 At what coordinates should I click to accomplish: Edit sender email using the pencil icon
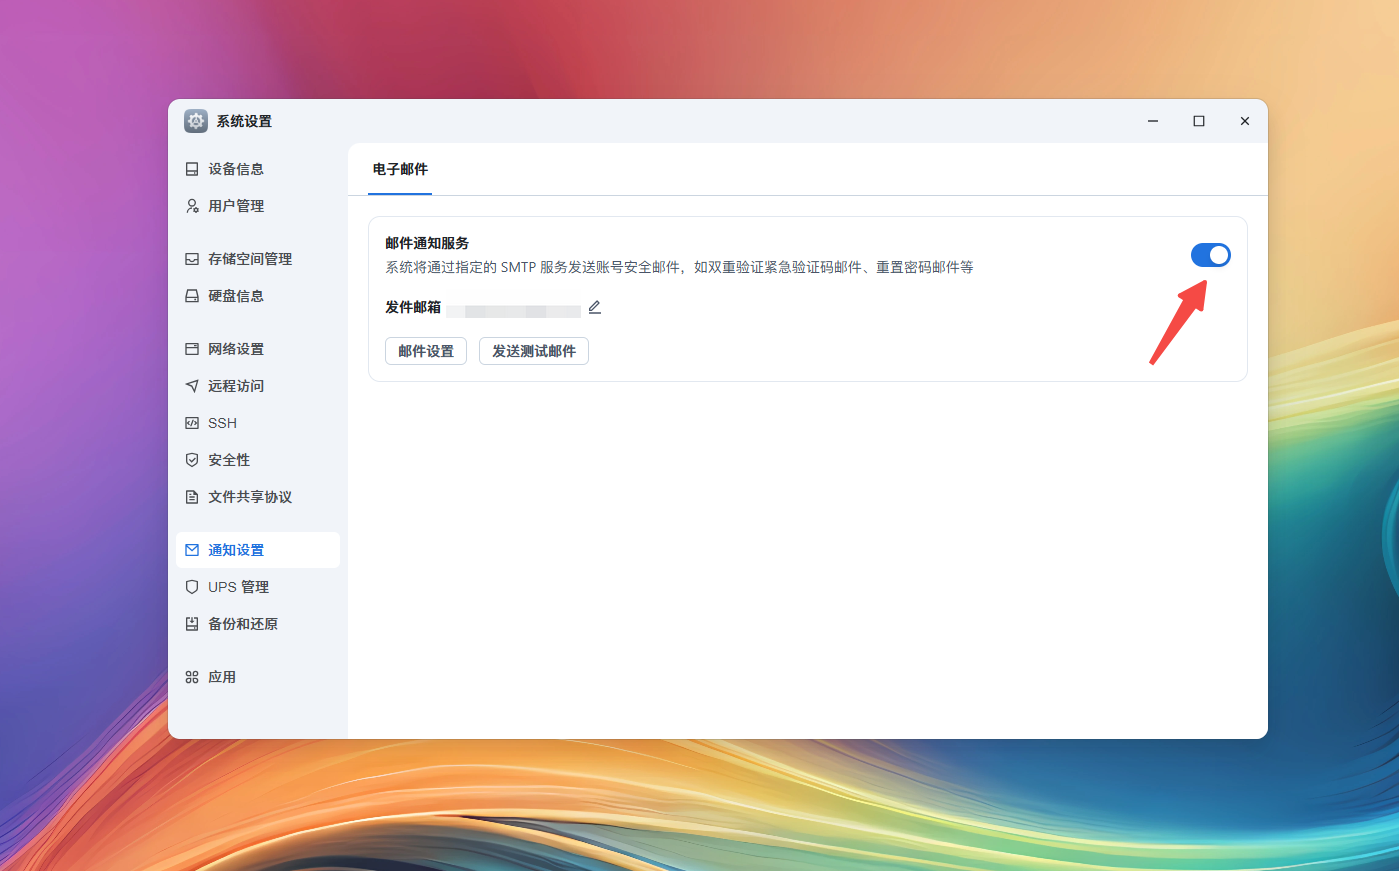(595, 307)
